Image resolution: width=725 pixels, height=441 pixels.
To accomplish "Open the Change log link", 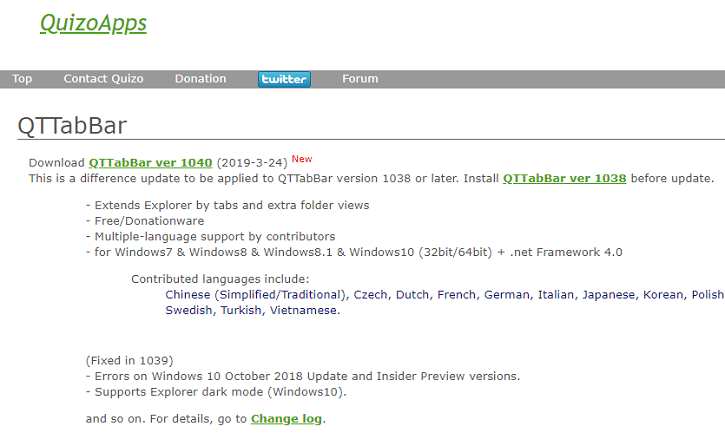I will [x=286, y=420].
